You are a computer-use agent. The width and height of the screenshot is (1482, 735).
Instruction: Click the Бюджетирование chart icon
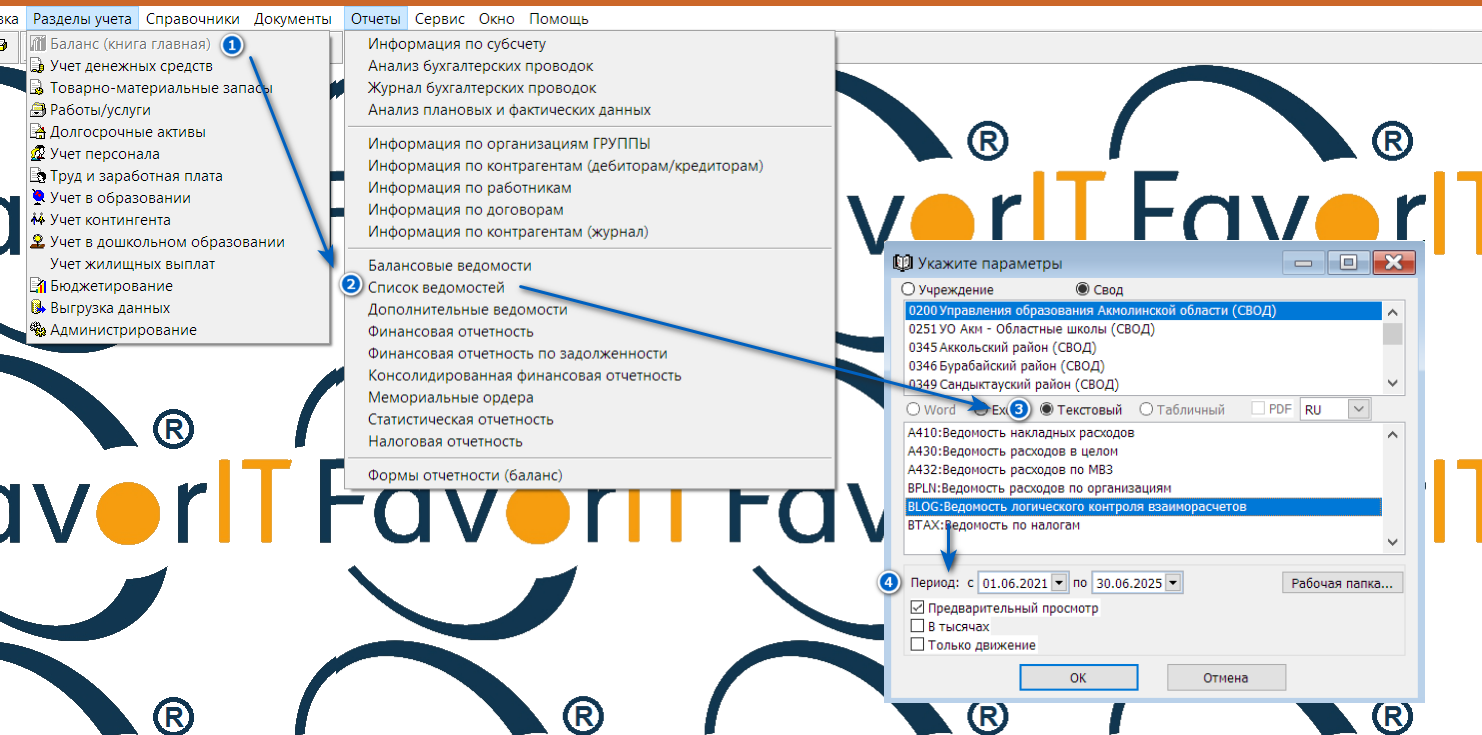[38, 286]
